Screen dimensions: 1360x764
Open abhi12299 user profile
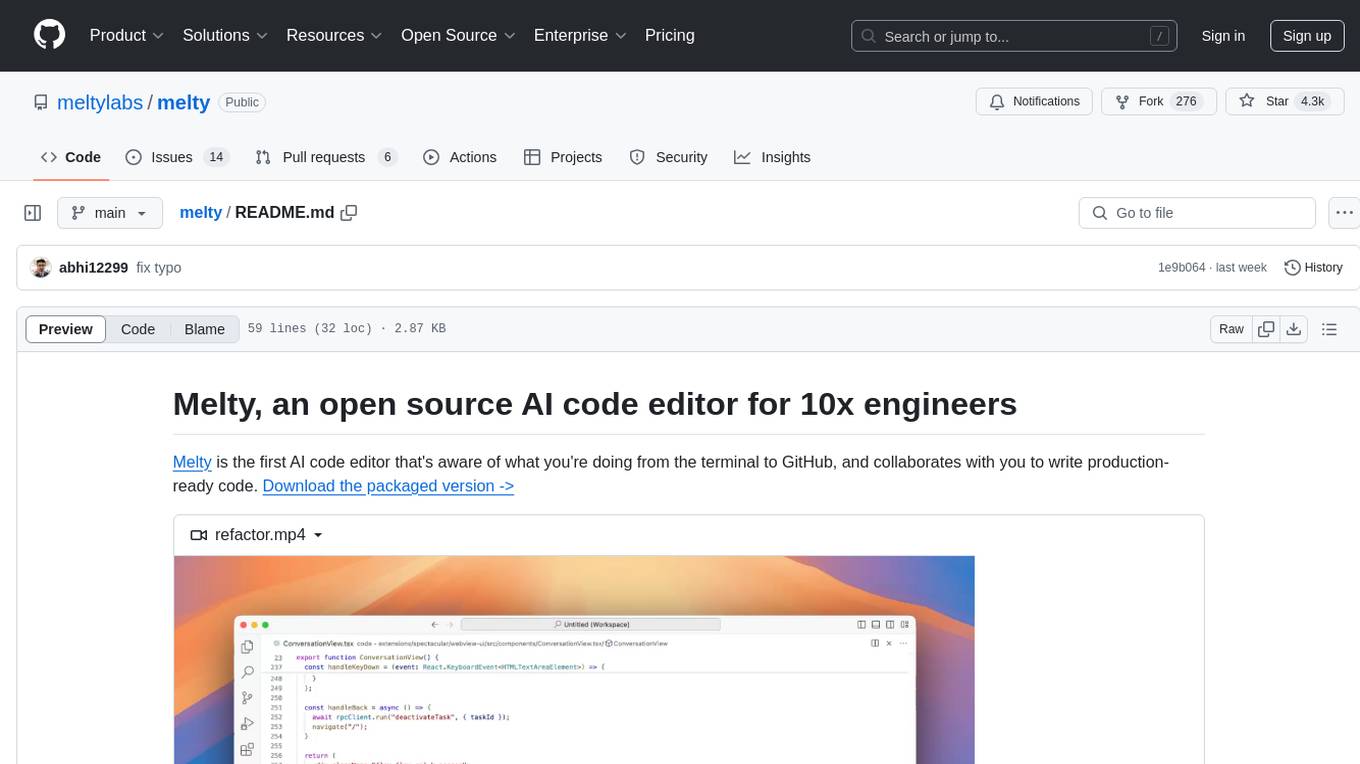[x=93, y=267]
